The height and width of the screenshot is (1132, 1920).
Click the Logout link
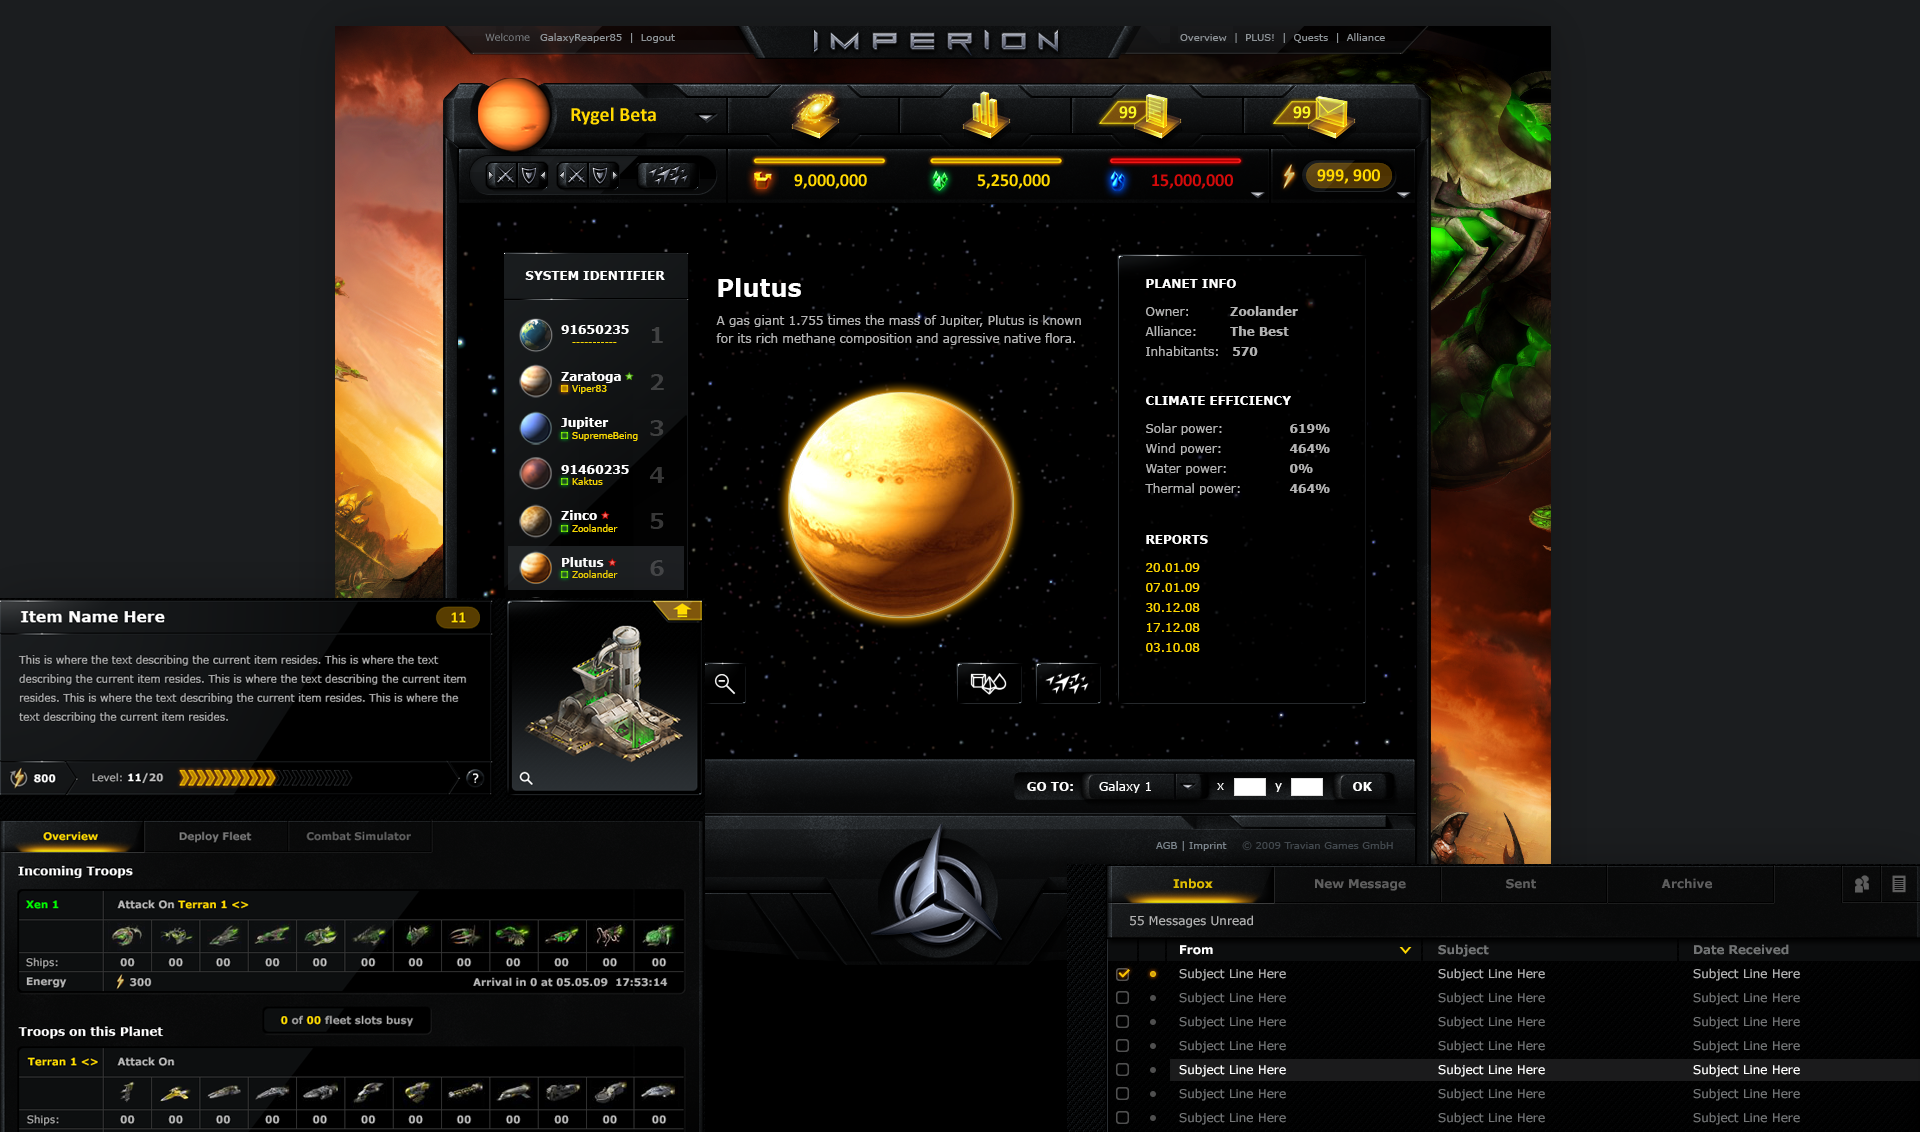pyautogui.click(x=658, y=38)
